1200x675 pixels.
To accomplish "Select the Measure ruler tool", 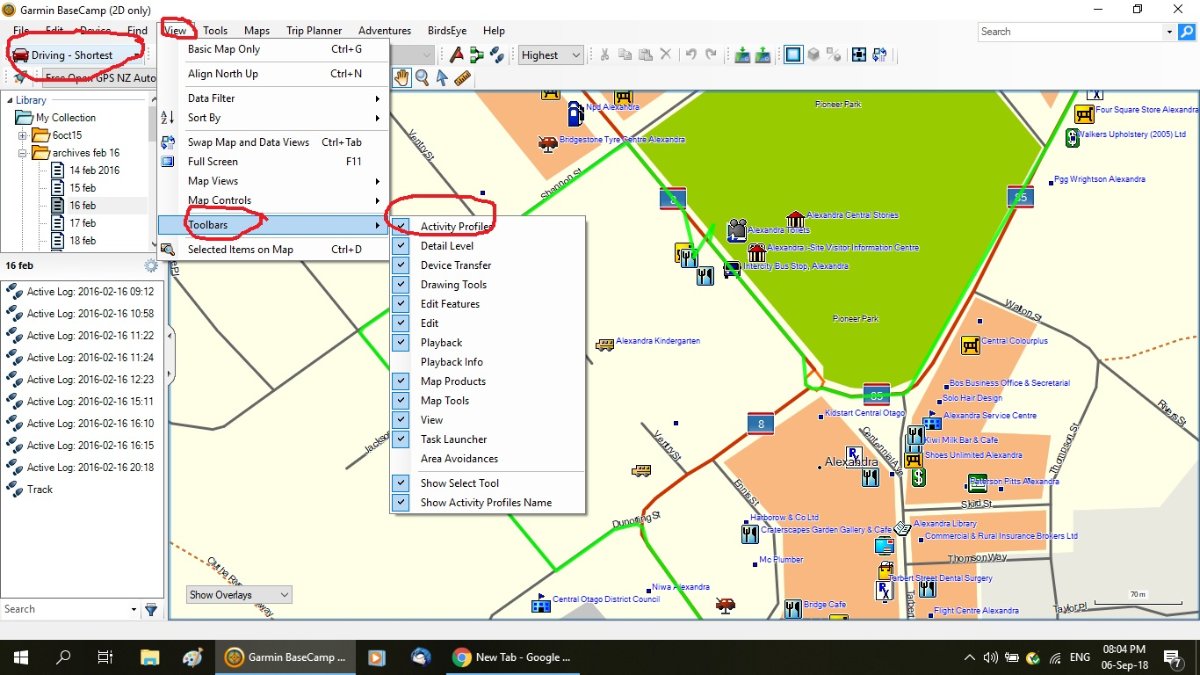I will tap(461, 78).
